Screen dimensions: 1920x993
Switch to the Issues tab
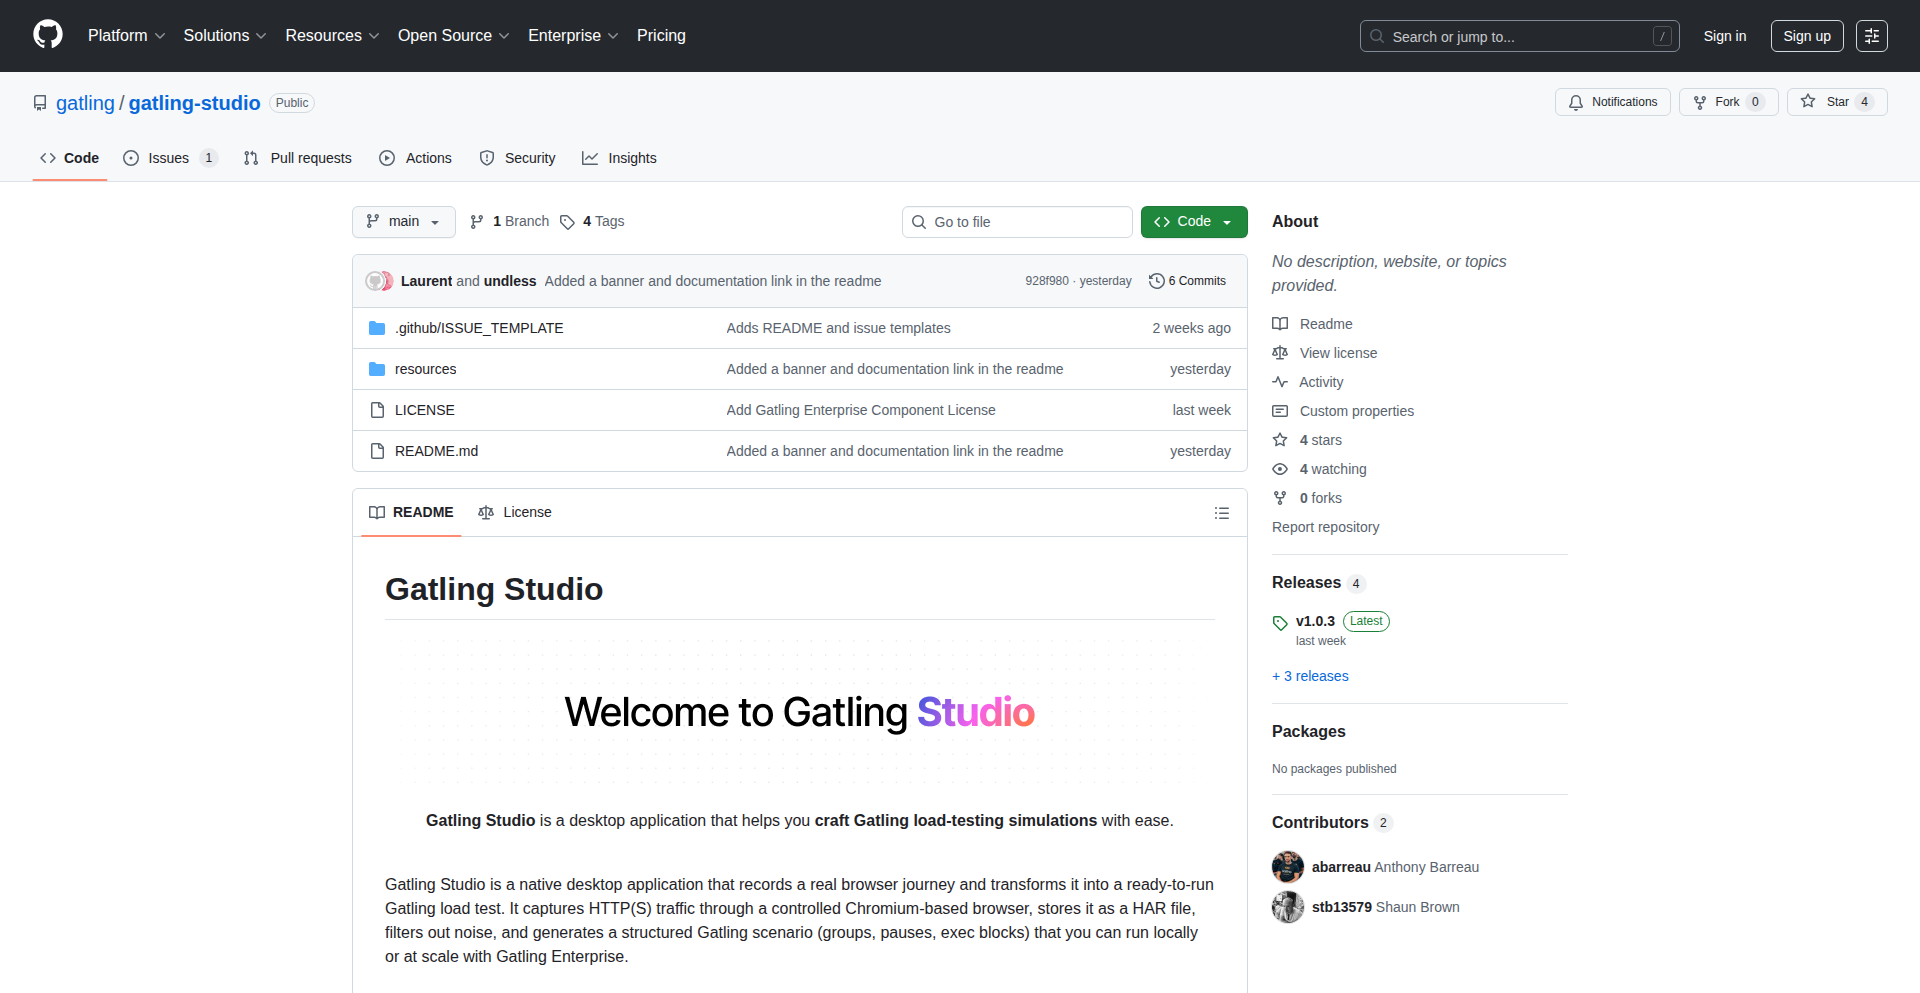tap(168, 157)
